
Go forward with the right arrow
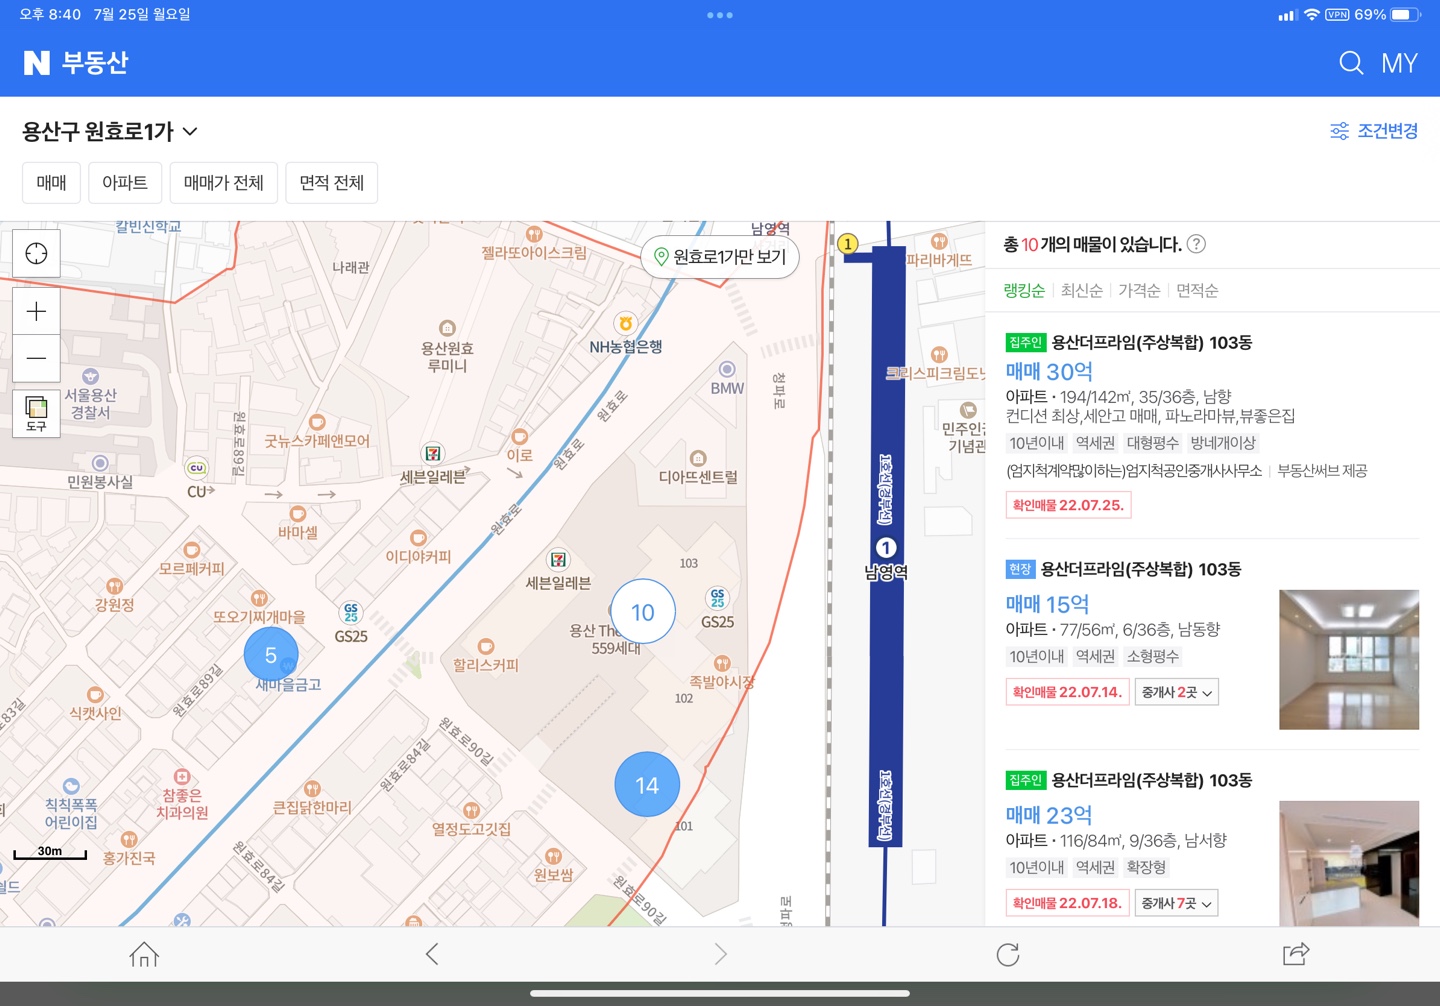coord(720,955)
